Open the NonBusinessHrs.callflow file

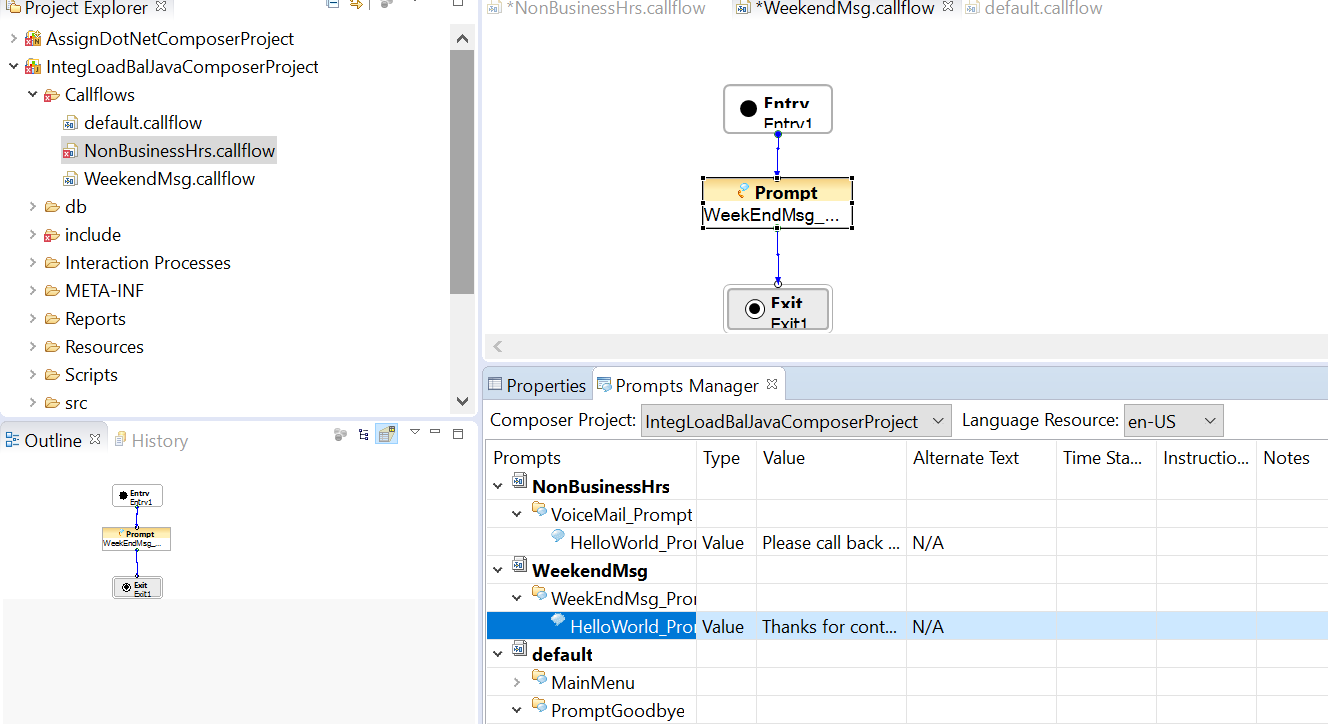[179, 151]
